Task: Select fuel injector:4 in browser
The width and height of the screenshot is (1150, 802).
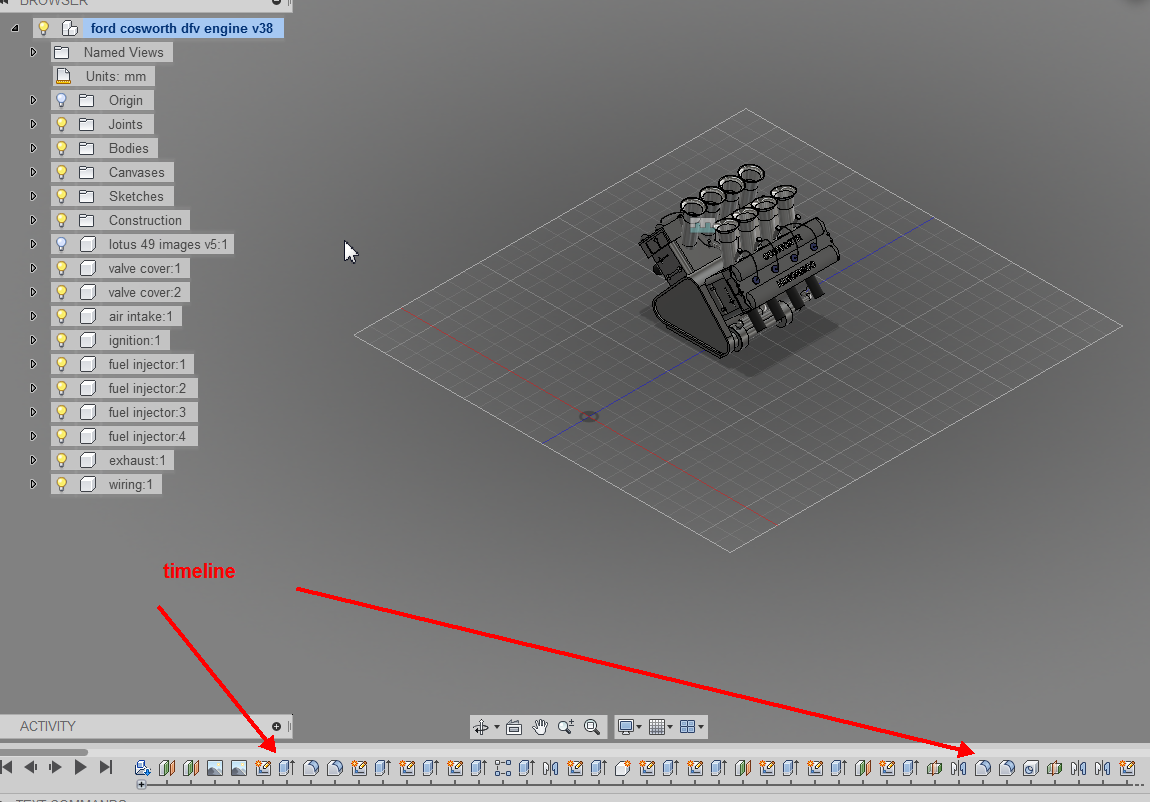Action: pos(124,436)
